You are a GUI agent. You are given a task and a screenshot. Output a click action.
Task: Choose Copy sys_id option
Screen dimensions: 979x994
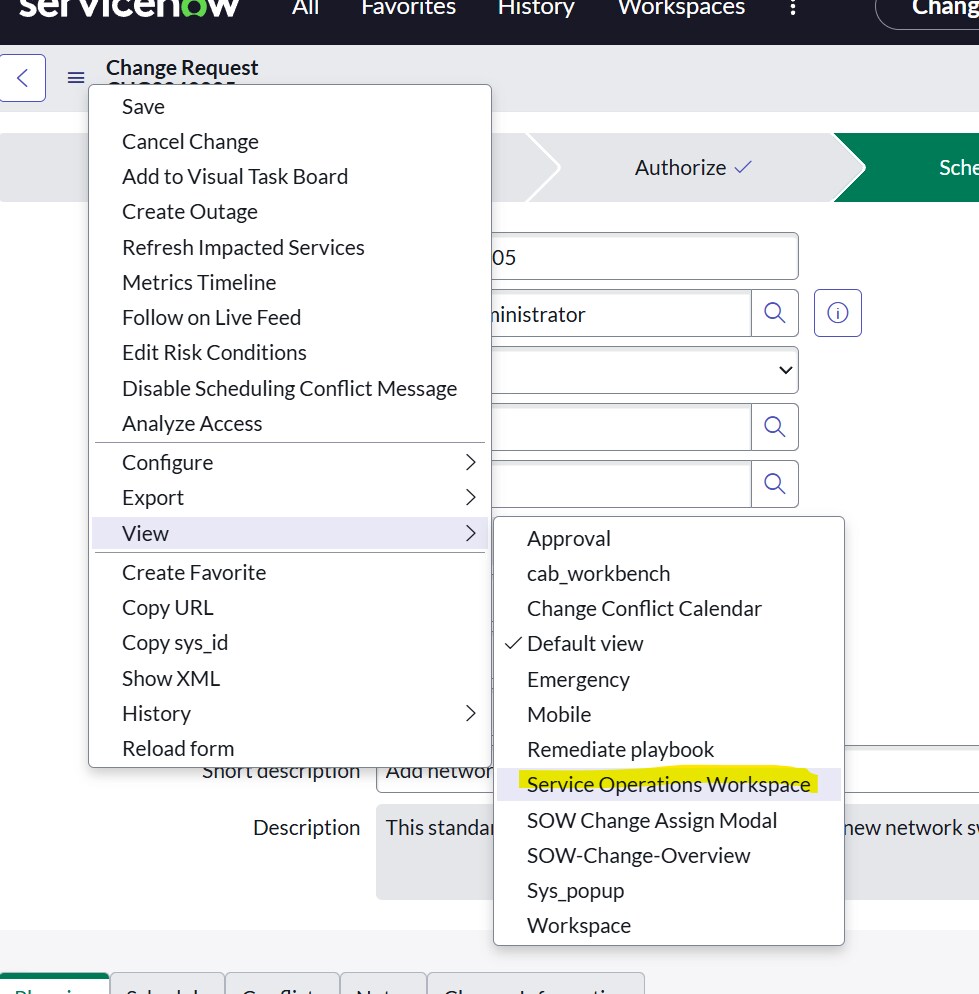(x=290, y=643)
